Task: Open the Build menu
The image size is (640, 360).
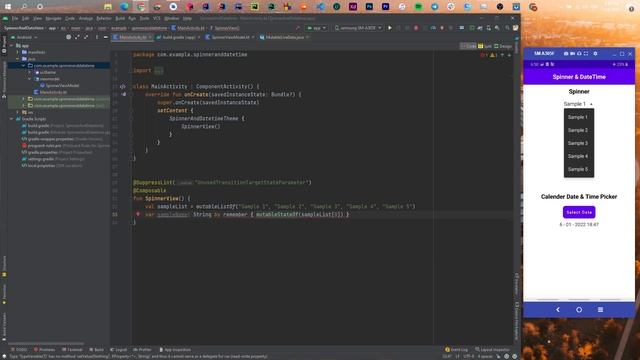Action: (x=120, y=18)
